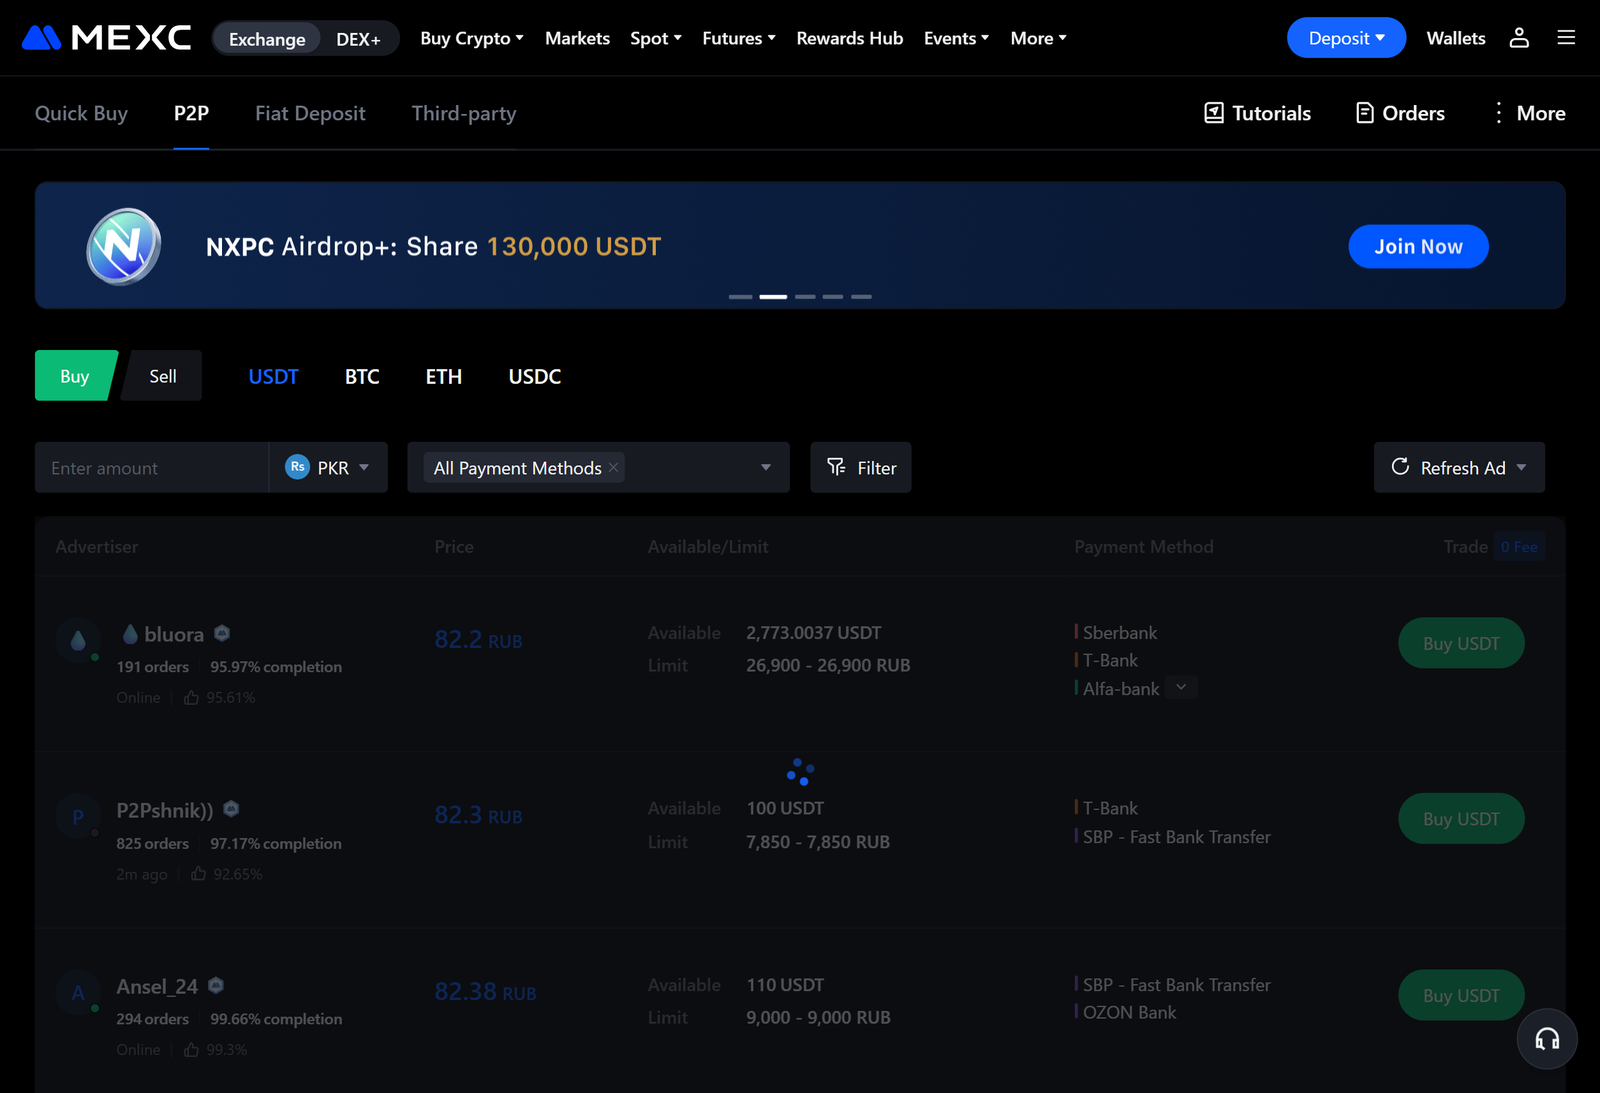Select the Exchange mode toggle
Viewport: 1600px width, 1093px height.
pyautogui.click(x=267, y=39)
